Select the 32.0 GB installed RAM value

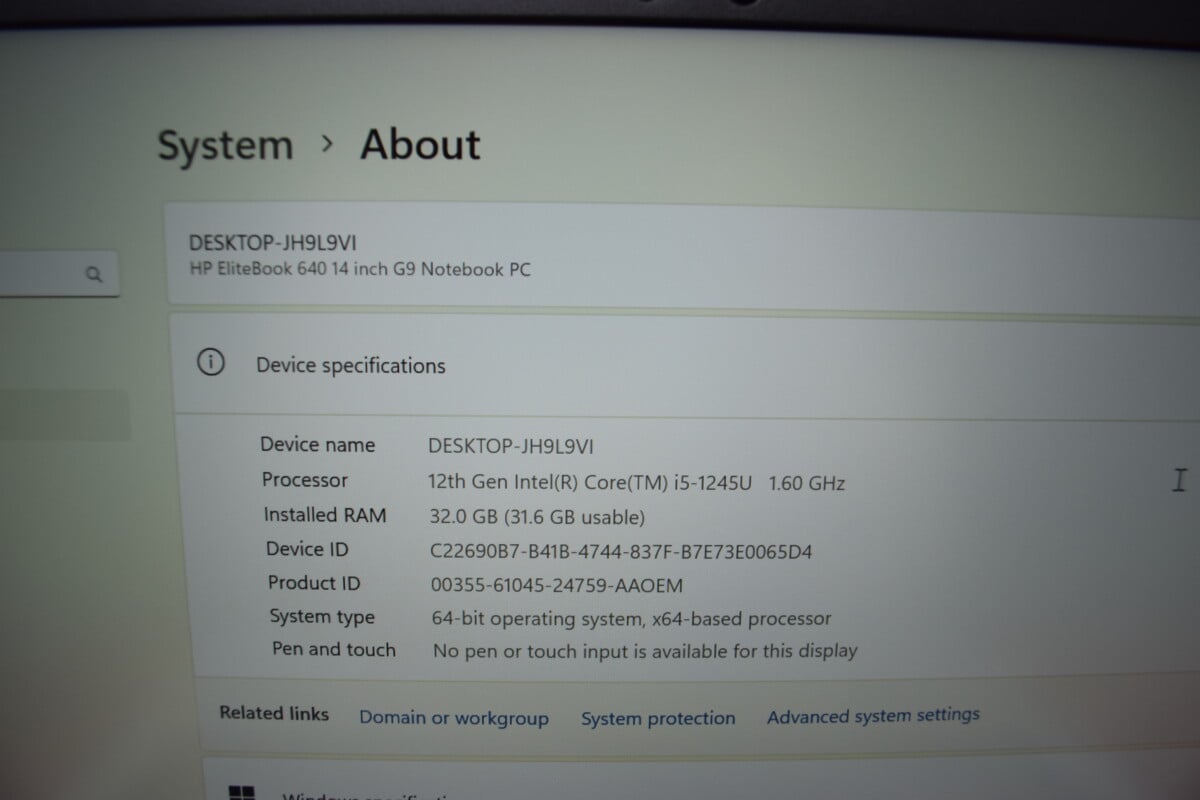coord(537,517)
